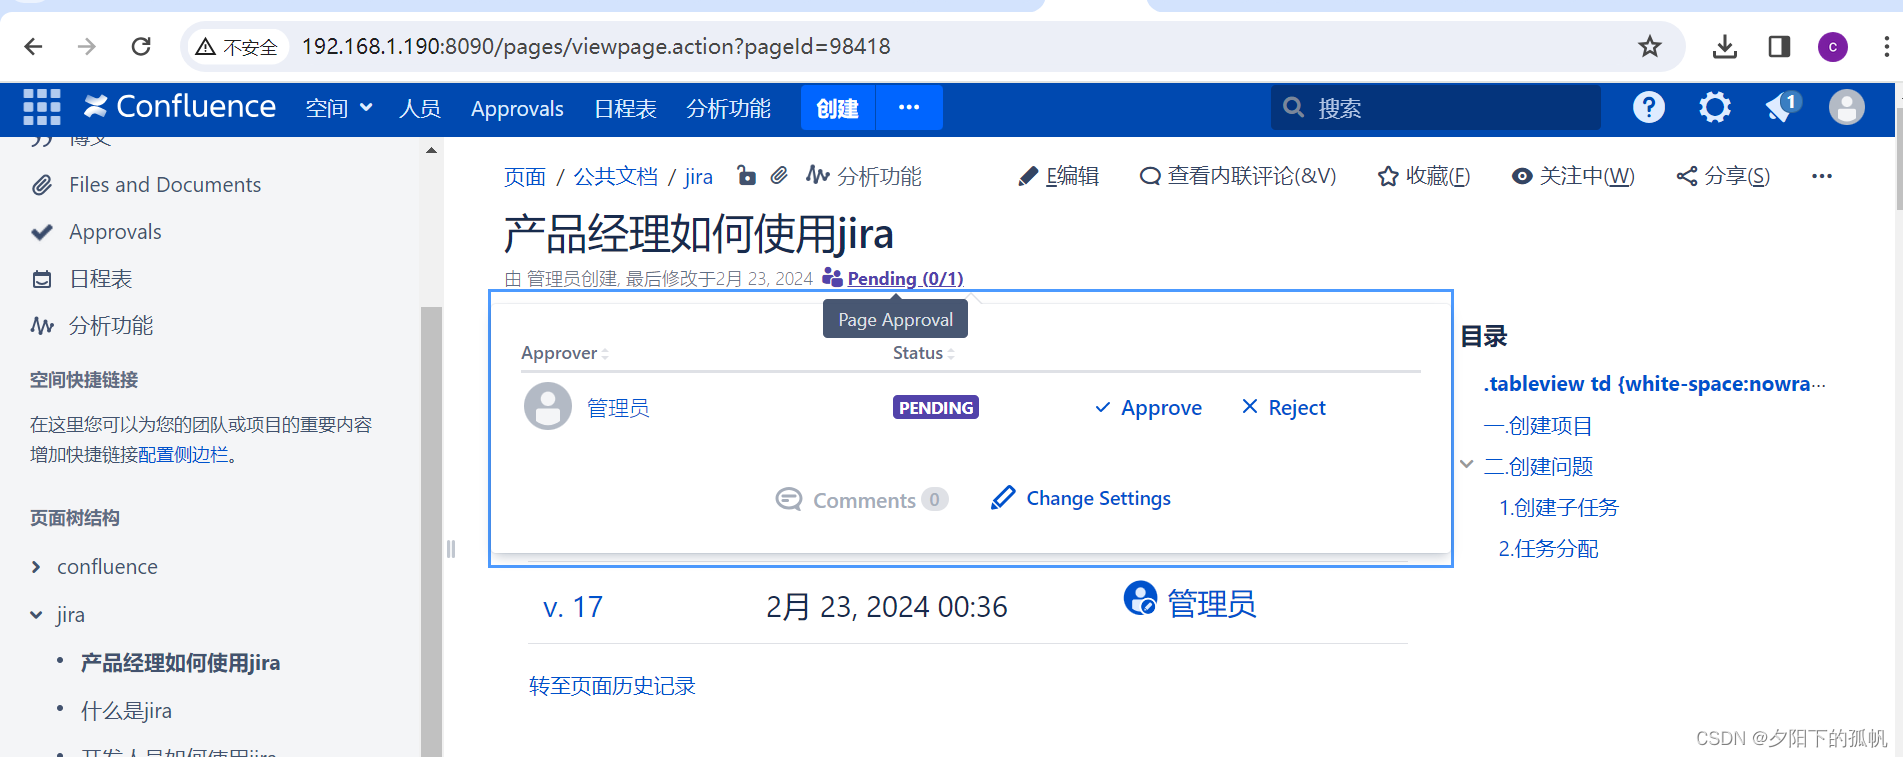Open the app switcher grid icon

click(x=42, y=107)
